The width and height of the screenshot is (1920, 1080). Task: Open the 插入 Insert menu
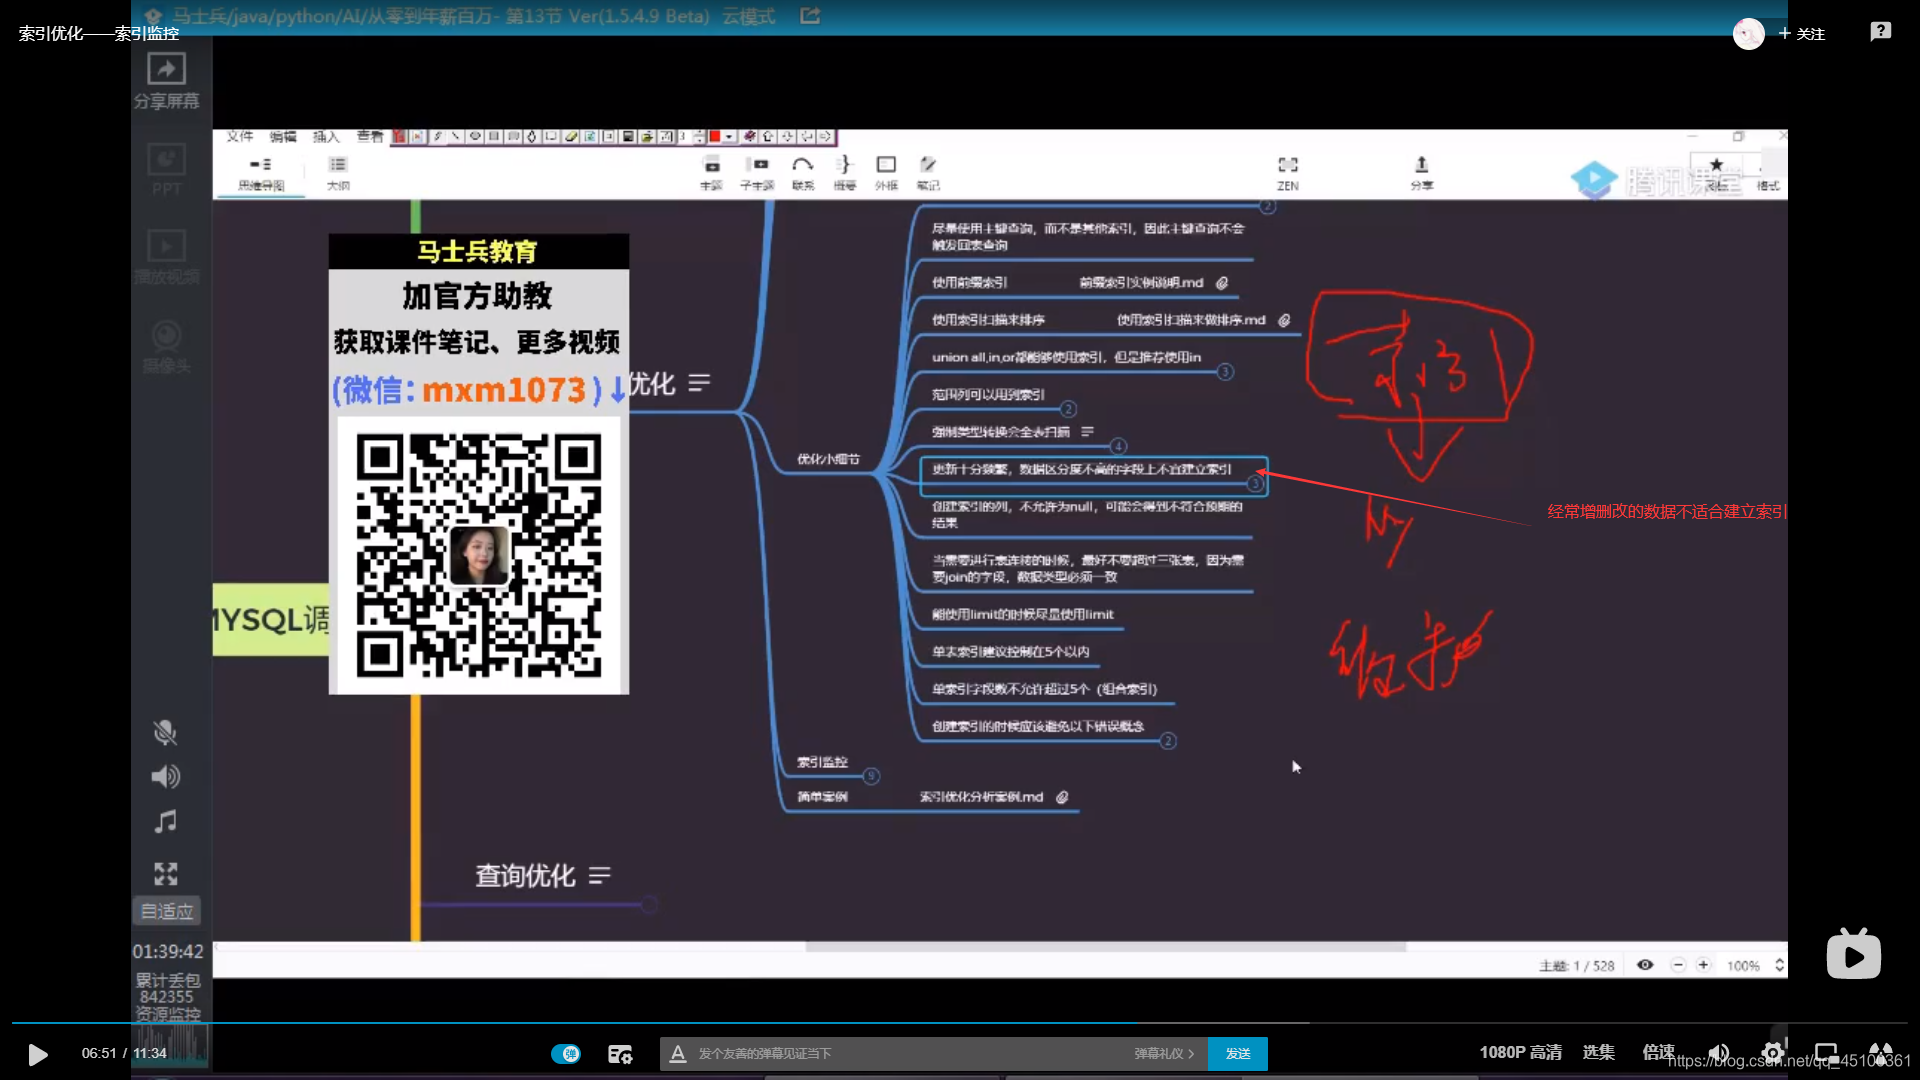326,137
